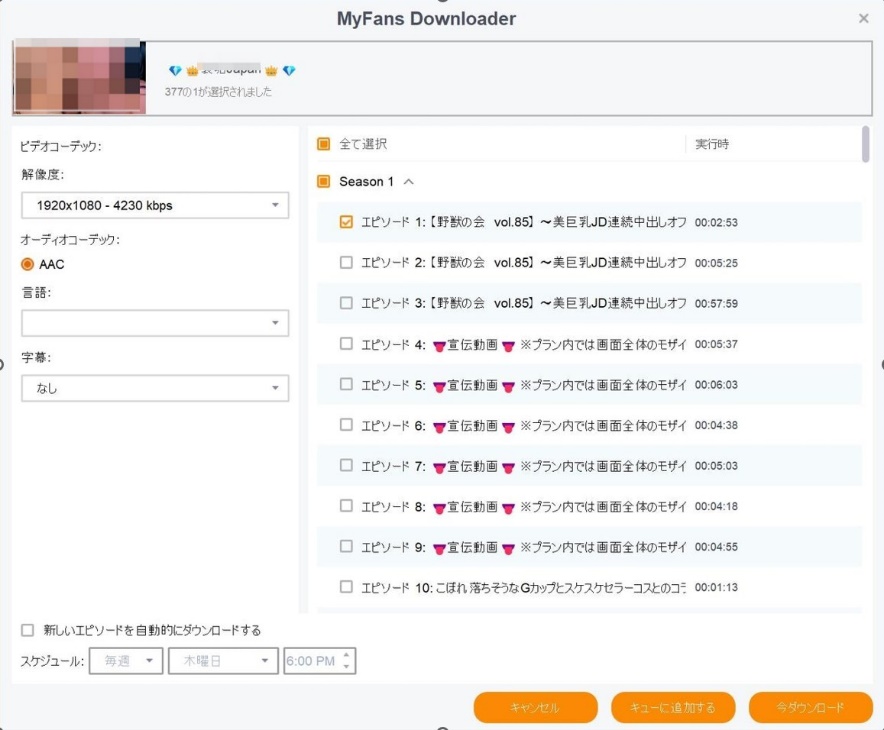Toggle the 全て選択 select-all checkbox
884x730 pixels.
[323, 144]
